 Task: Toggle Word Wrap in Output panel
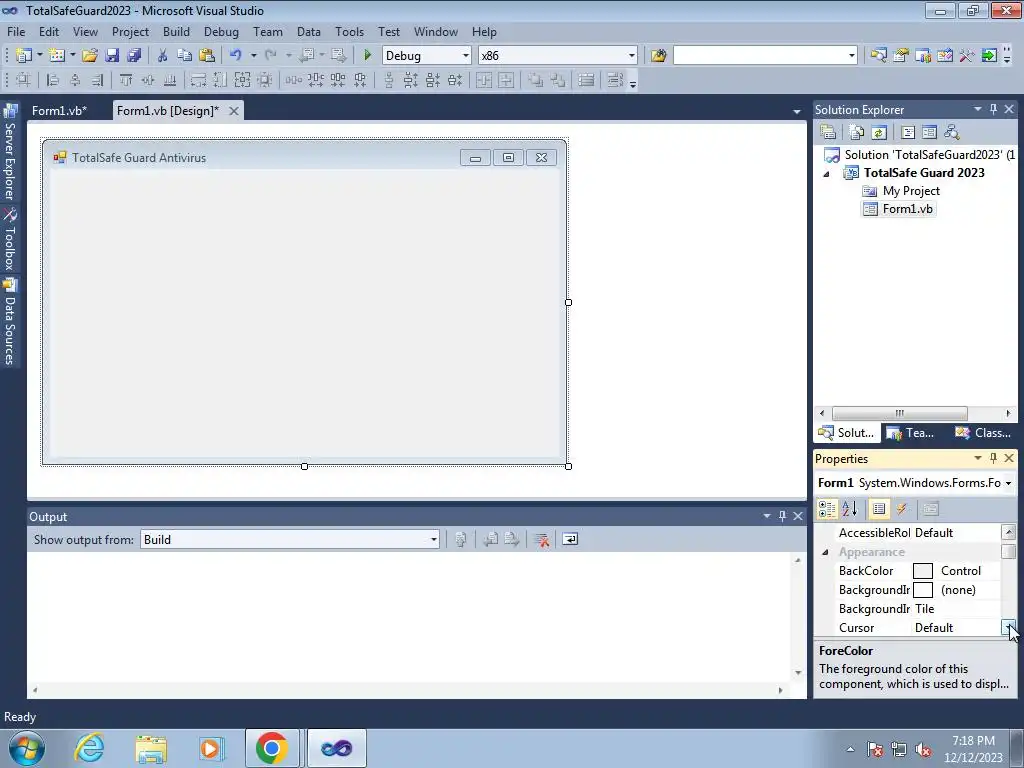pos(570,539)
